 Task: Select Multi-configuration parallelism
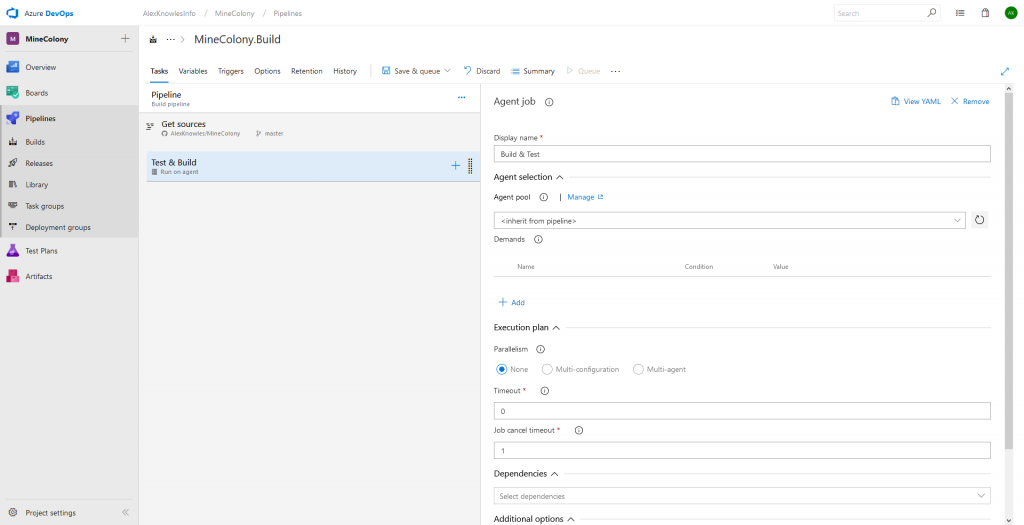[x=547, y=369]
